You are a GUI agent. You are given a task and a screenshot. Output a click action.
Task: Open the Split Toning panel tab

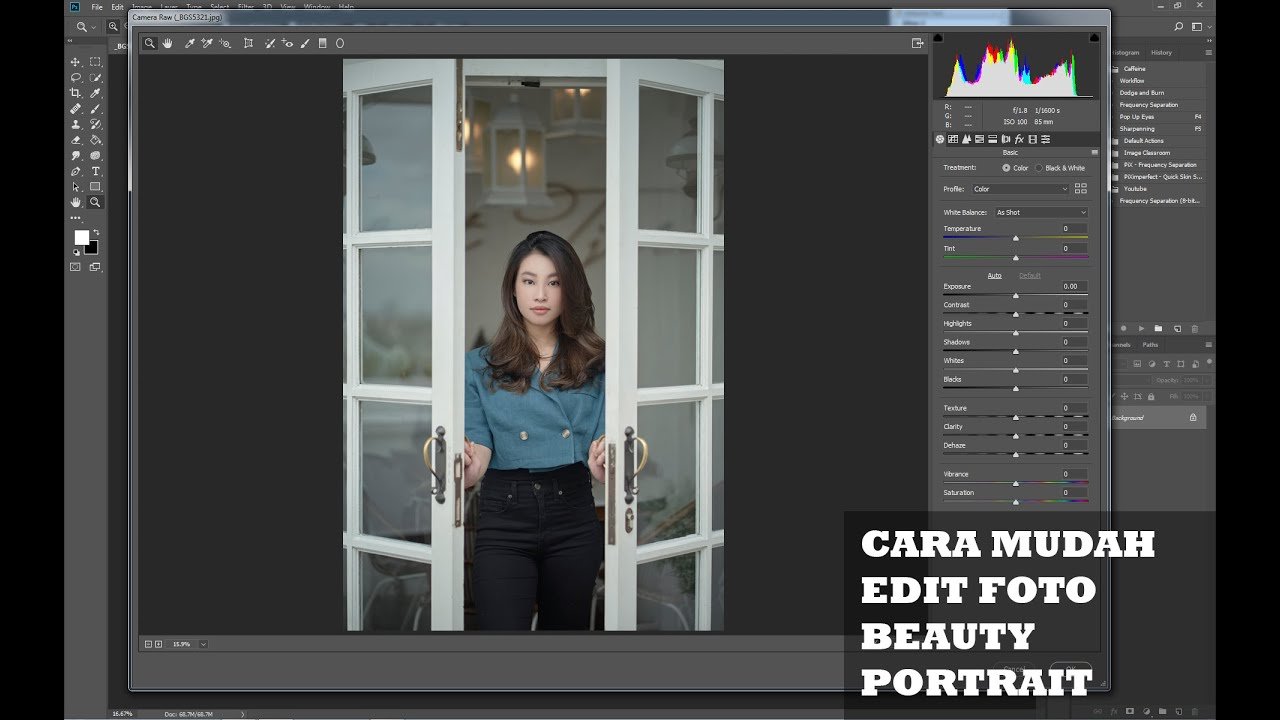pyautogui.click(x=992, y=139)
